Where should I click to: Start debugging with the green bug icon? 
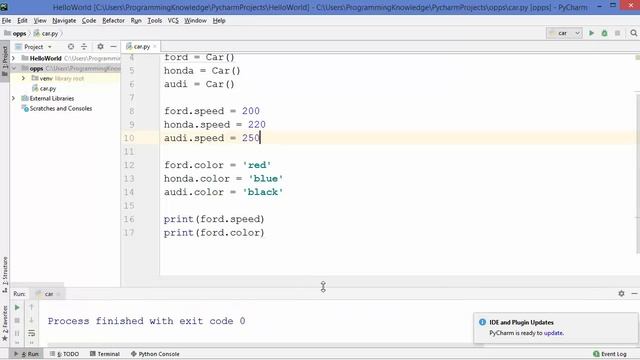[604, 33]
